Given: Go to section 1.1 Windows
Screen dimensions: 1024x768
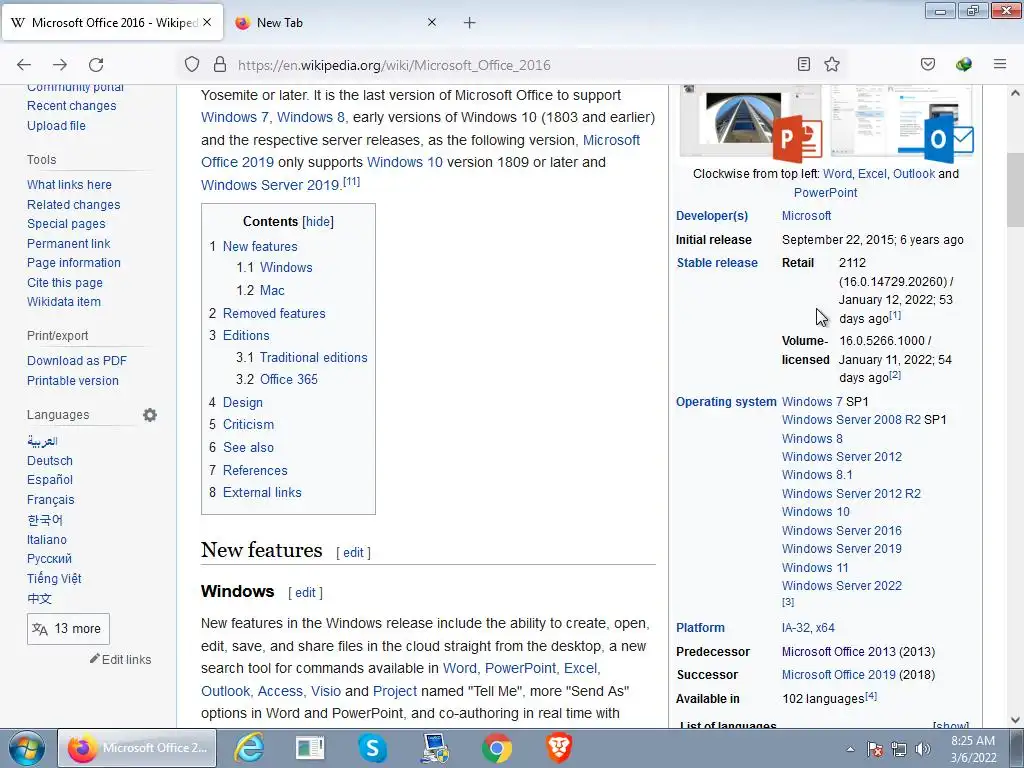Looking at the screenshot, I should (286, 267).
